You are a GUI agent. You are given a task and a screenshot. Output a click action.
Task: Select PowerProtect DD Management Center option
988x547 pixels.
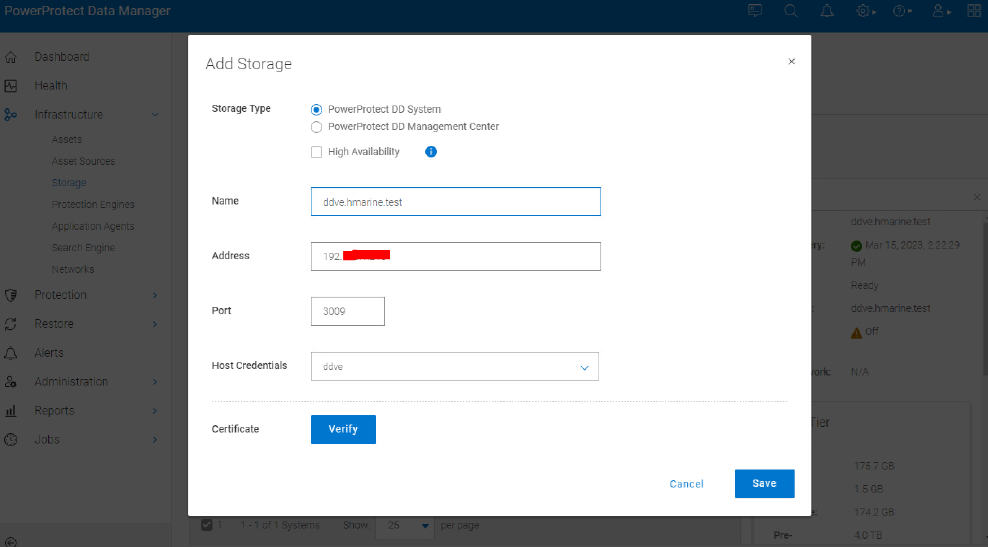(x=317, y=127)
